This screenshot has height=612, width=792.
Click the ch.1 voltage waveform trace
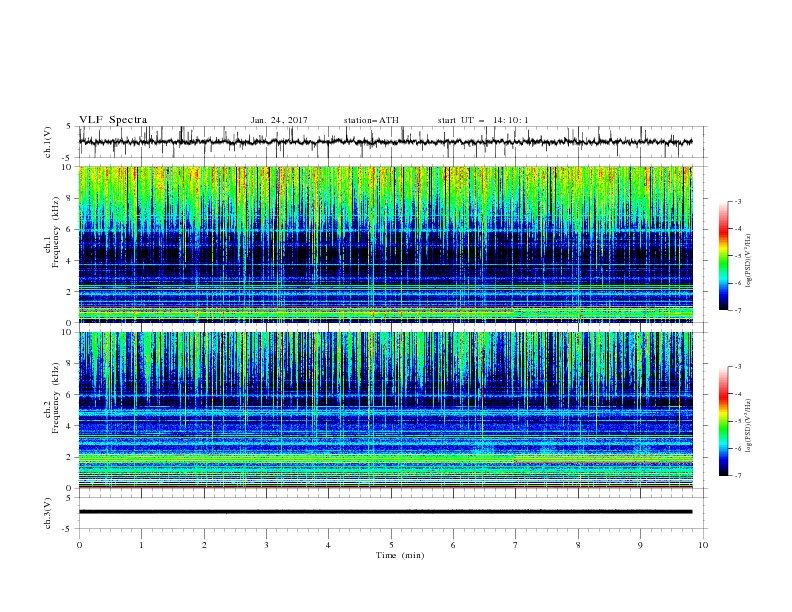pos(385,142)
